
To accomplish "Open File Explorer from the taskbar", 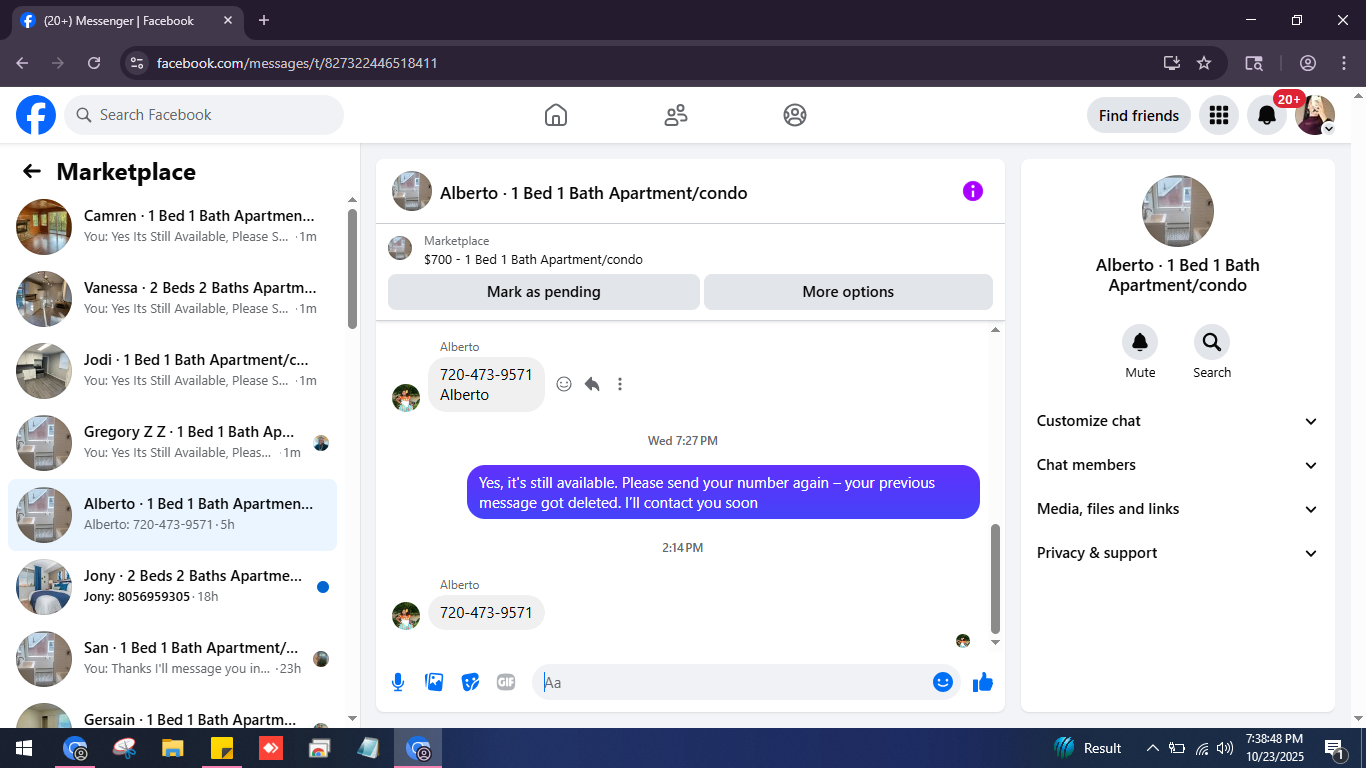I will [173, 748].
